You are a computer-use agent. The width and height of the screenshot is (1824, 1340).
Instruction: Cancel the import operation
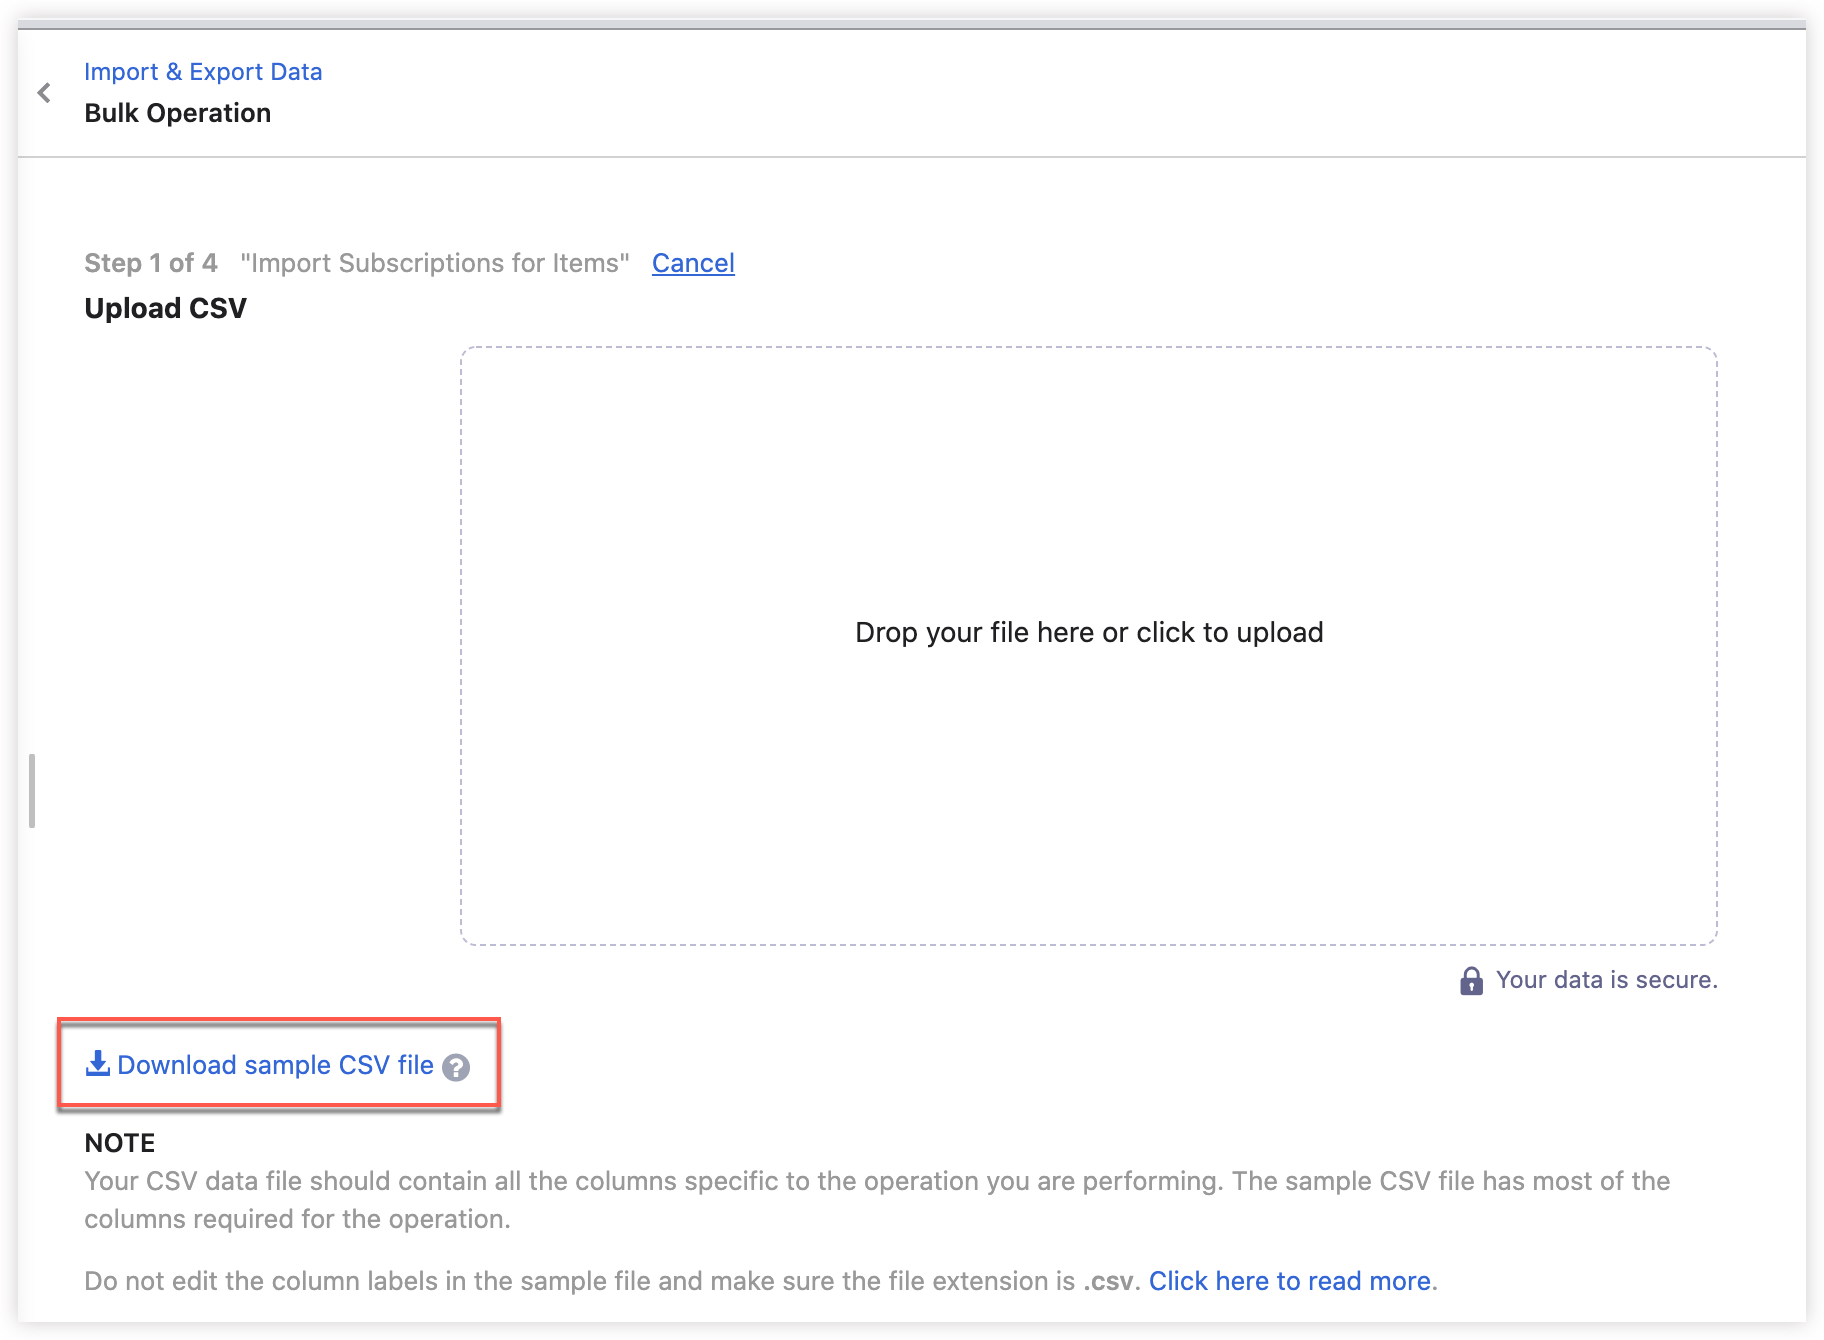pos(693,263)
